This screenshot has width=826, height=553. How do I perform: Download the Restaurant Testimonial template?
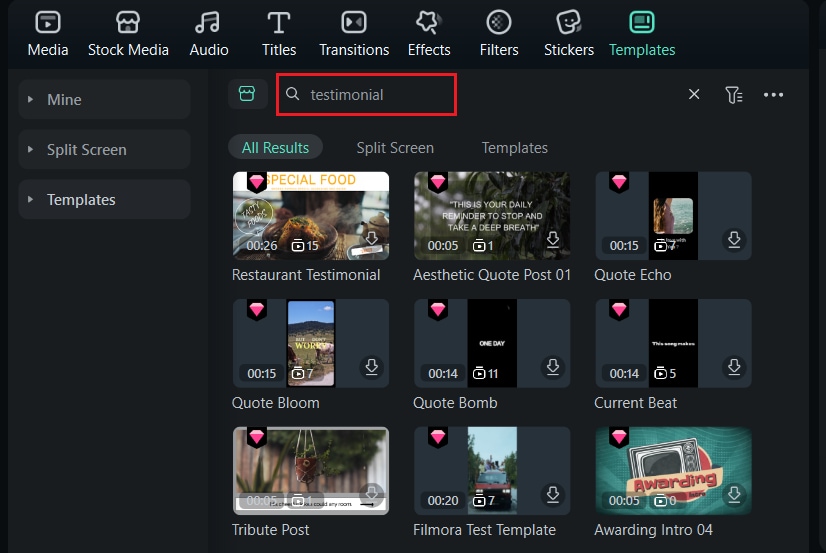pyautogui.click(x=371, y=239)
